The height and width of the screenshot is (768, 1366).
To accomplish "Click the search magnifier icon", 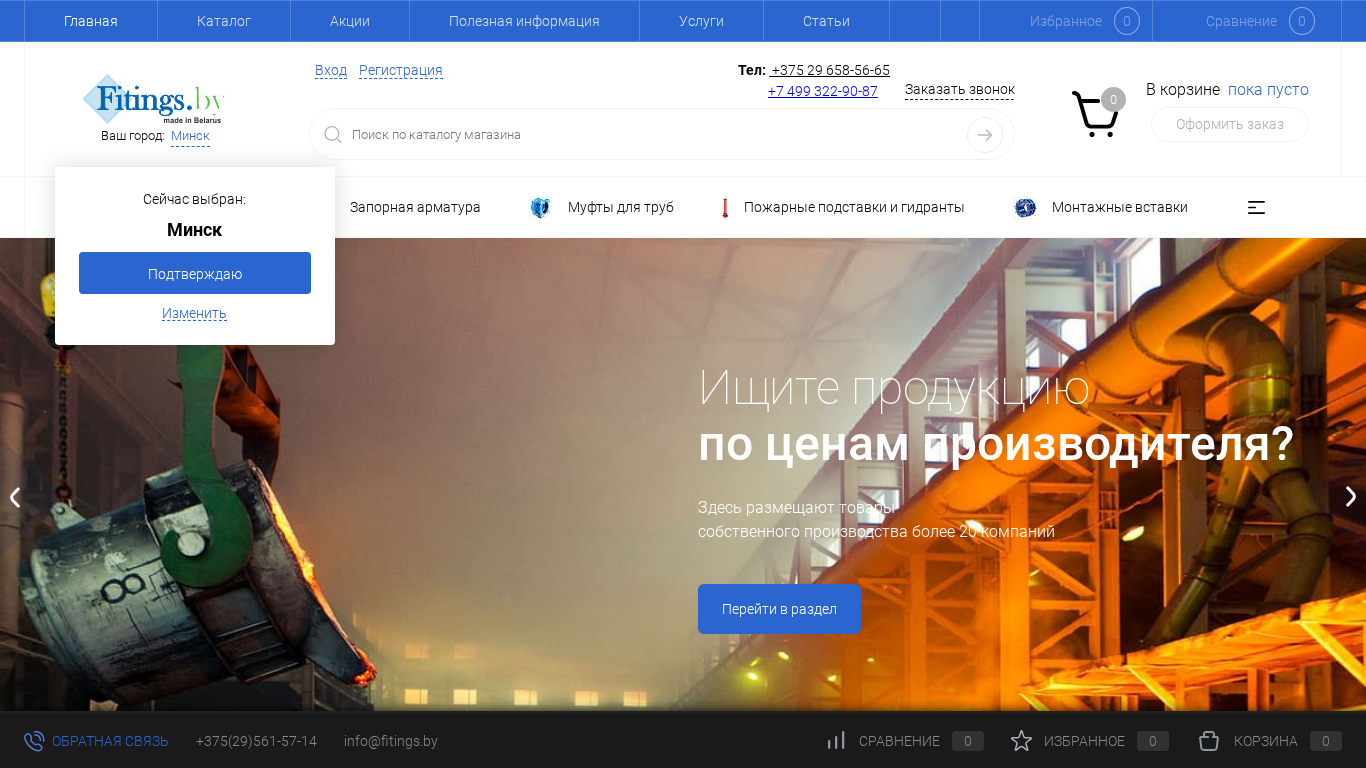I will coord(333,135).
